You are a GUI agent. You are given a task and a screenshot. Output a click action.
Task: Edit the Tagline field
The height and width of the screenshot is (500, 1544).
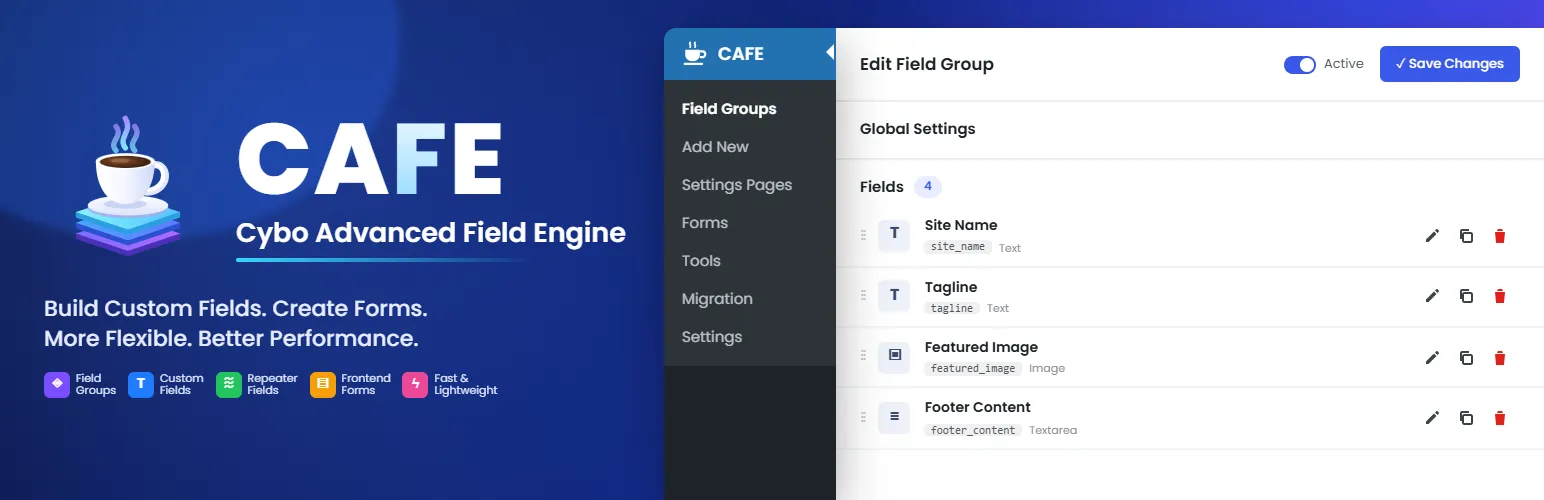pos(1432,296)
